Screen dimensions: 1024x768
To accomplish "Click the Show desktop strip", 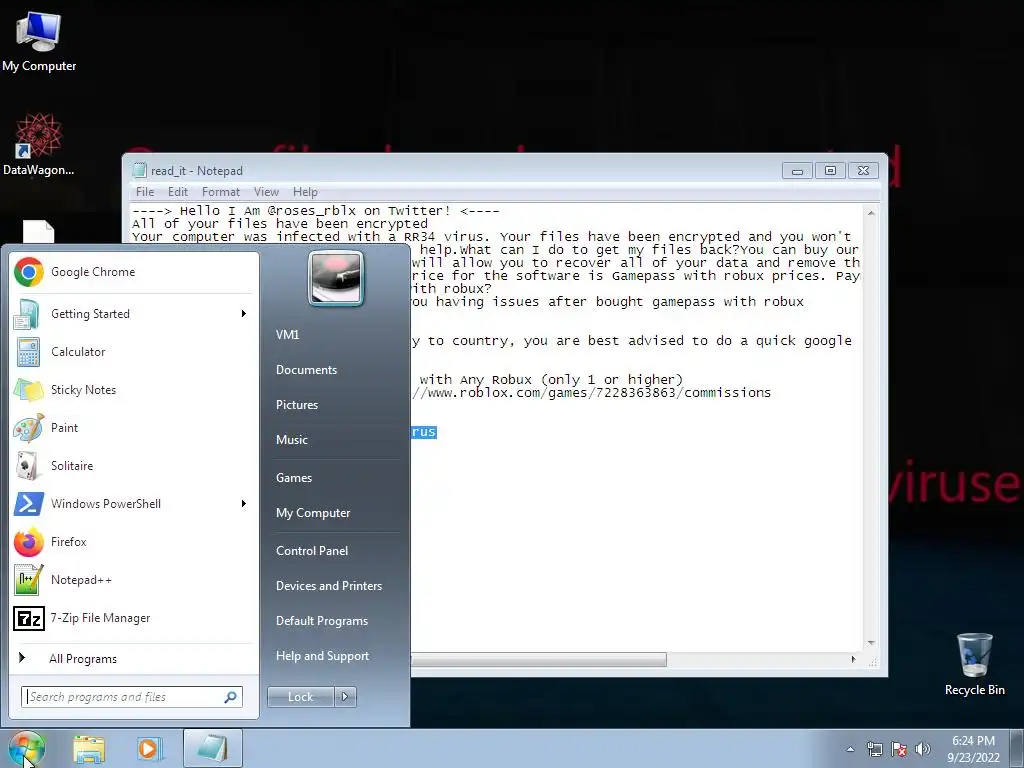I will click(1019, 749).
